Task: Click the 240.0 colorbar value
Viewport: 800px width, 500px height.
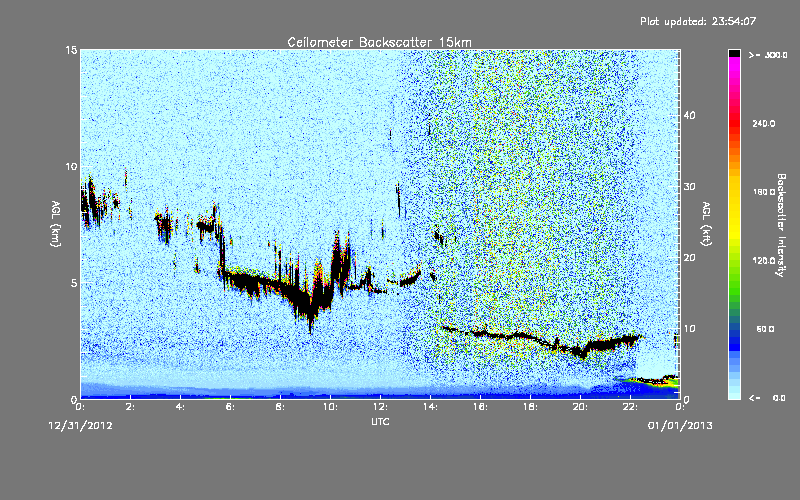Action: click(763, 123)
